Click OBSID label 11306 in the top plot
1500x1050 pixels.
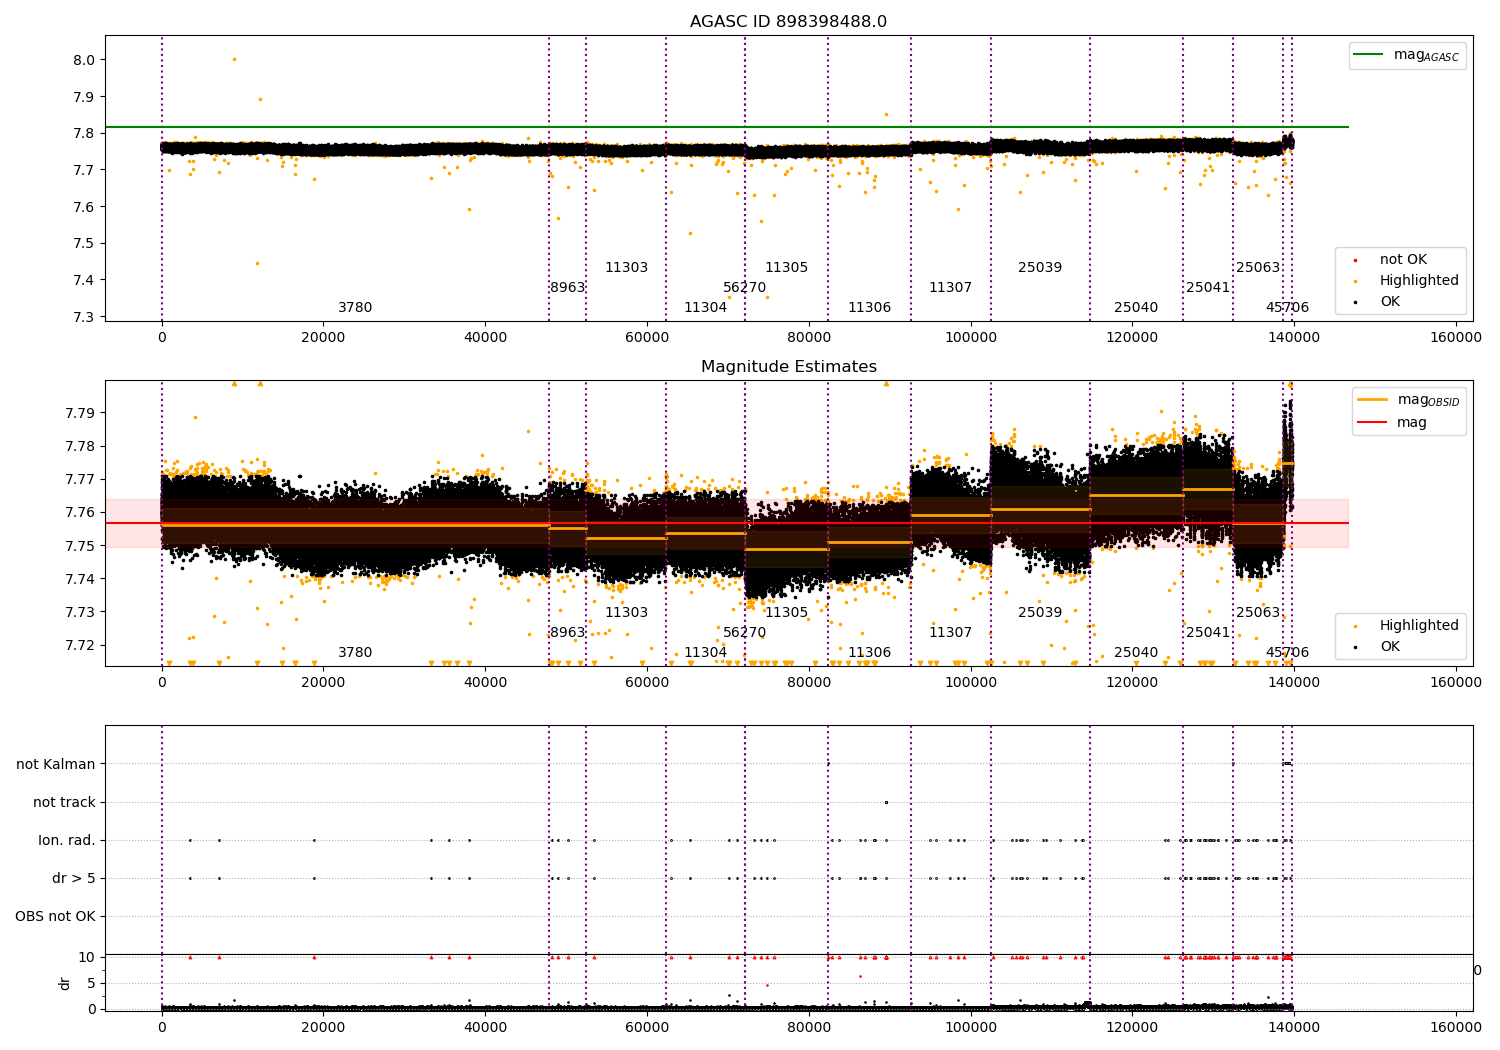click(869, 307)
